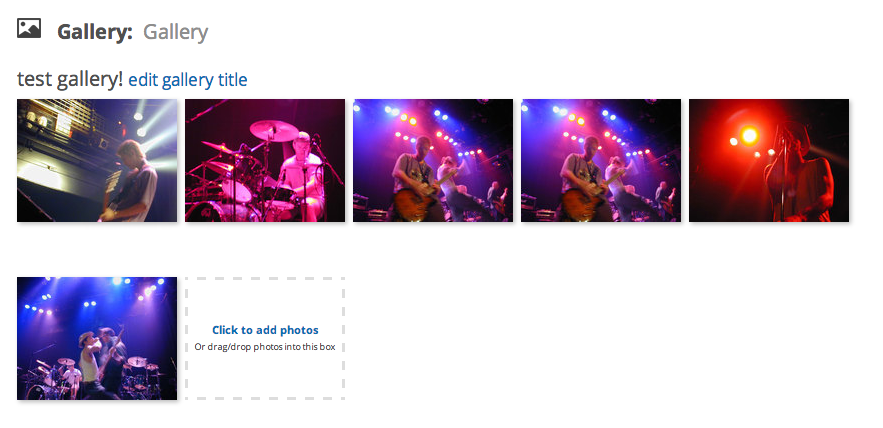
Task: Select the first photo in the gallery
Action: 97,160
